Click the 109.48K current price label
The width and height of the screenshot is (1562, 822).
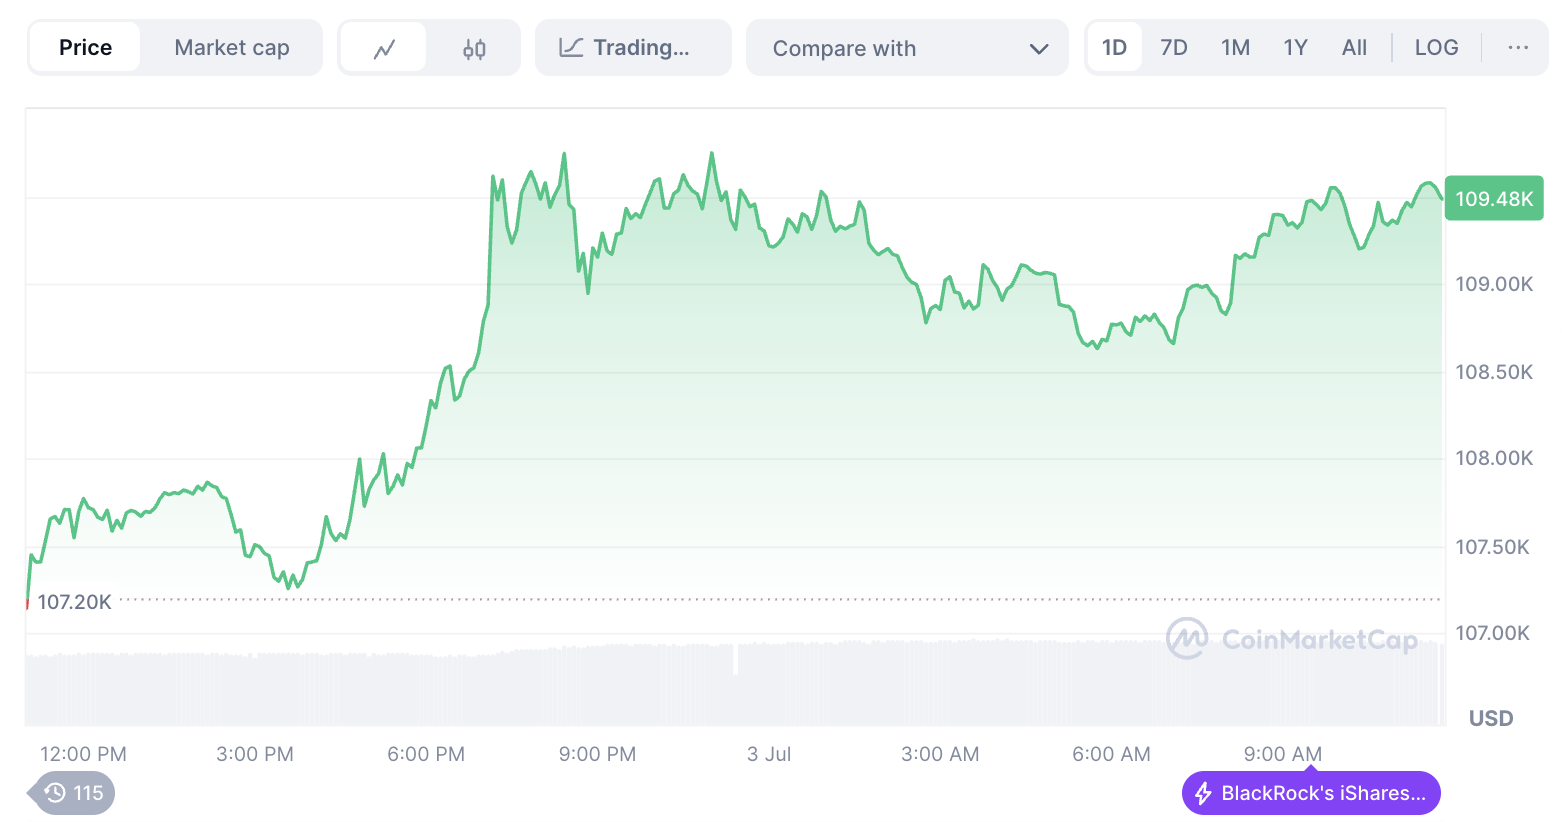click(x=1494, y=199)
